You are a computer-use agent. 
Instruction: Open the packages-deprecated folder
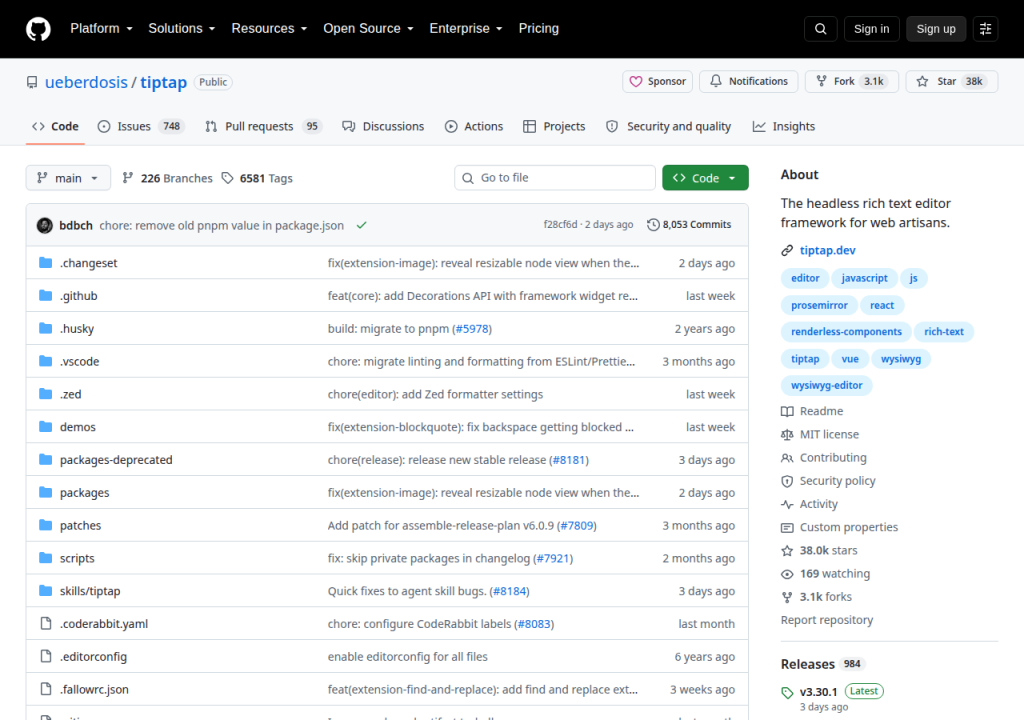[116, 460]
